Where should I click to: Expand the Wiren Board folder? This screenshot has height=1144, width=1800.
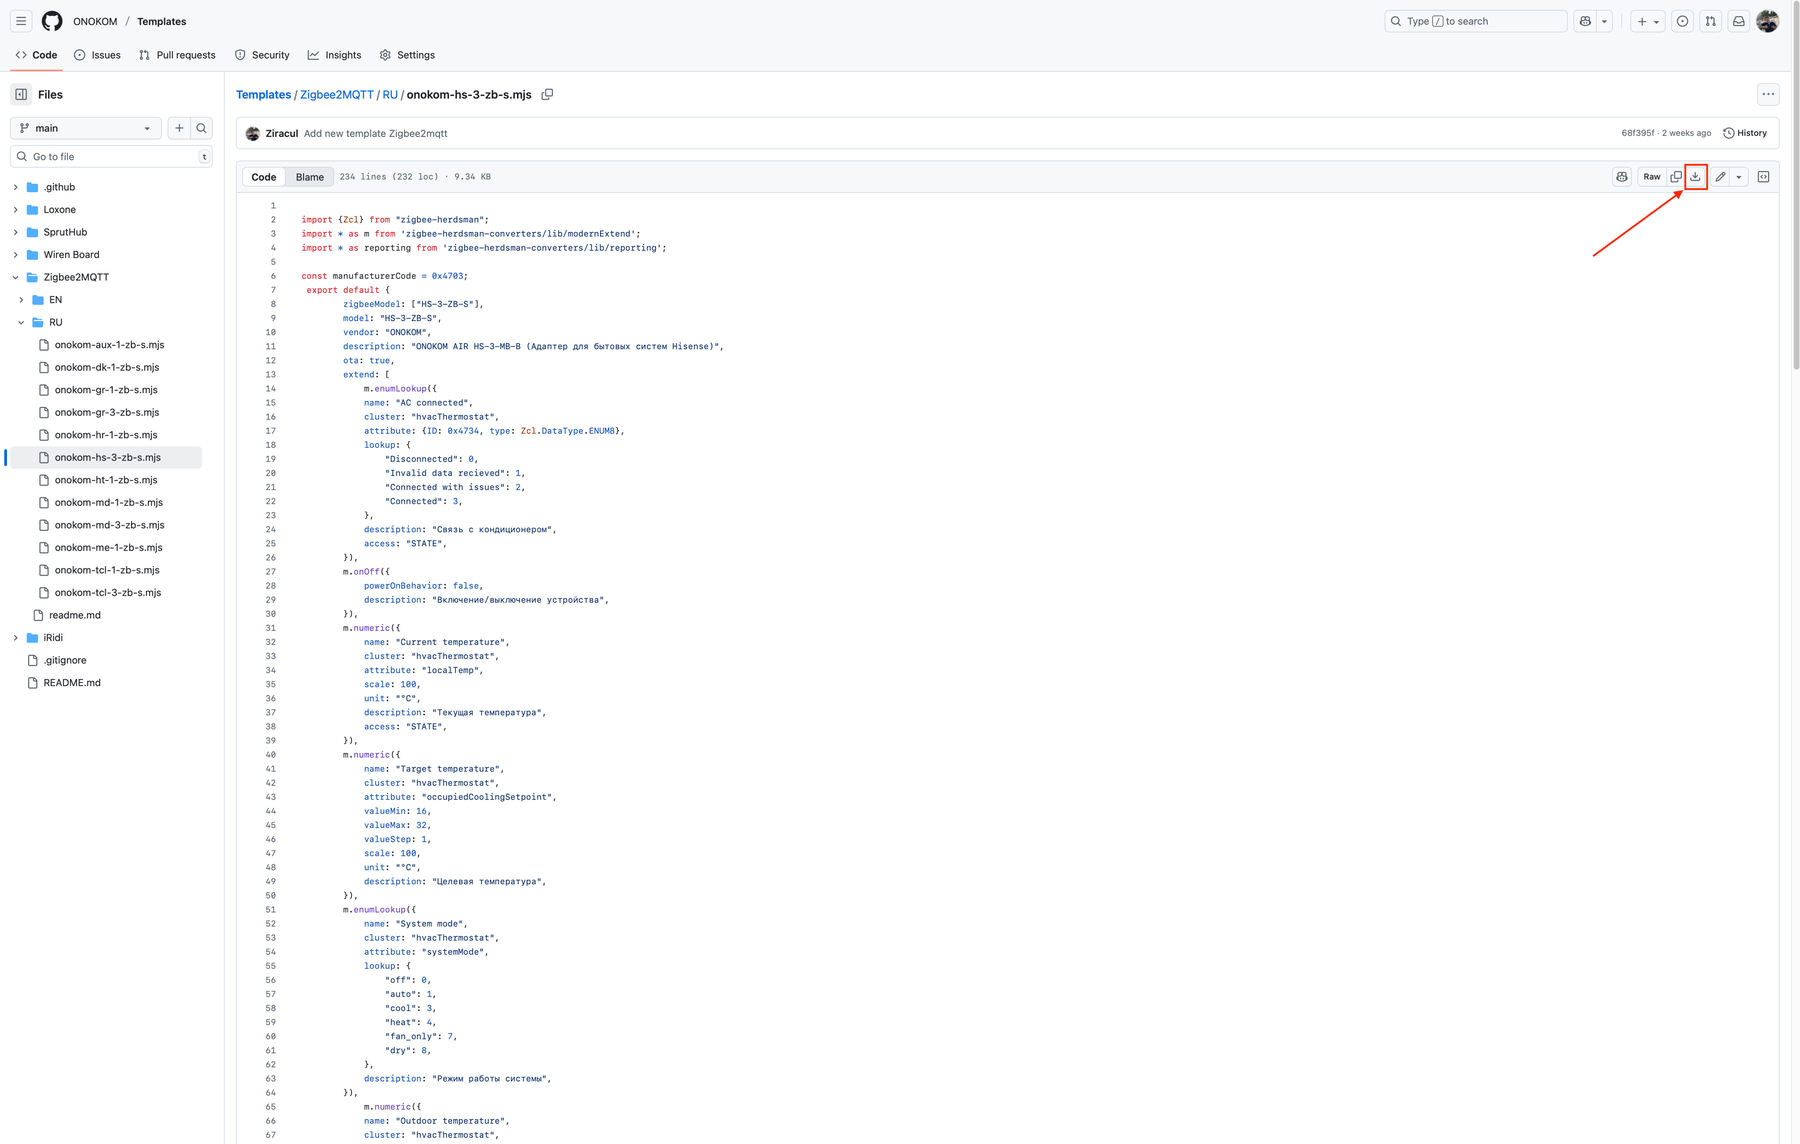pyautogui.click(x=16, y=255)
